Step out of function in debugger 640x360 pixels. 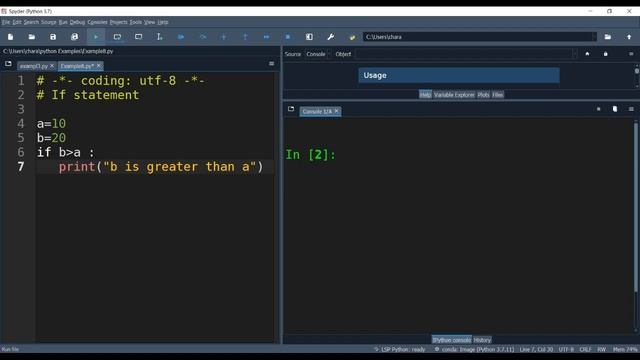(245, 37)
